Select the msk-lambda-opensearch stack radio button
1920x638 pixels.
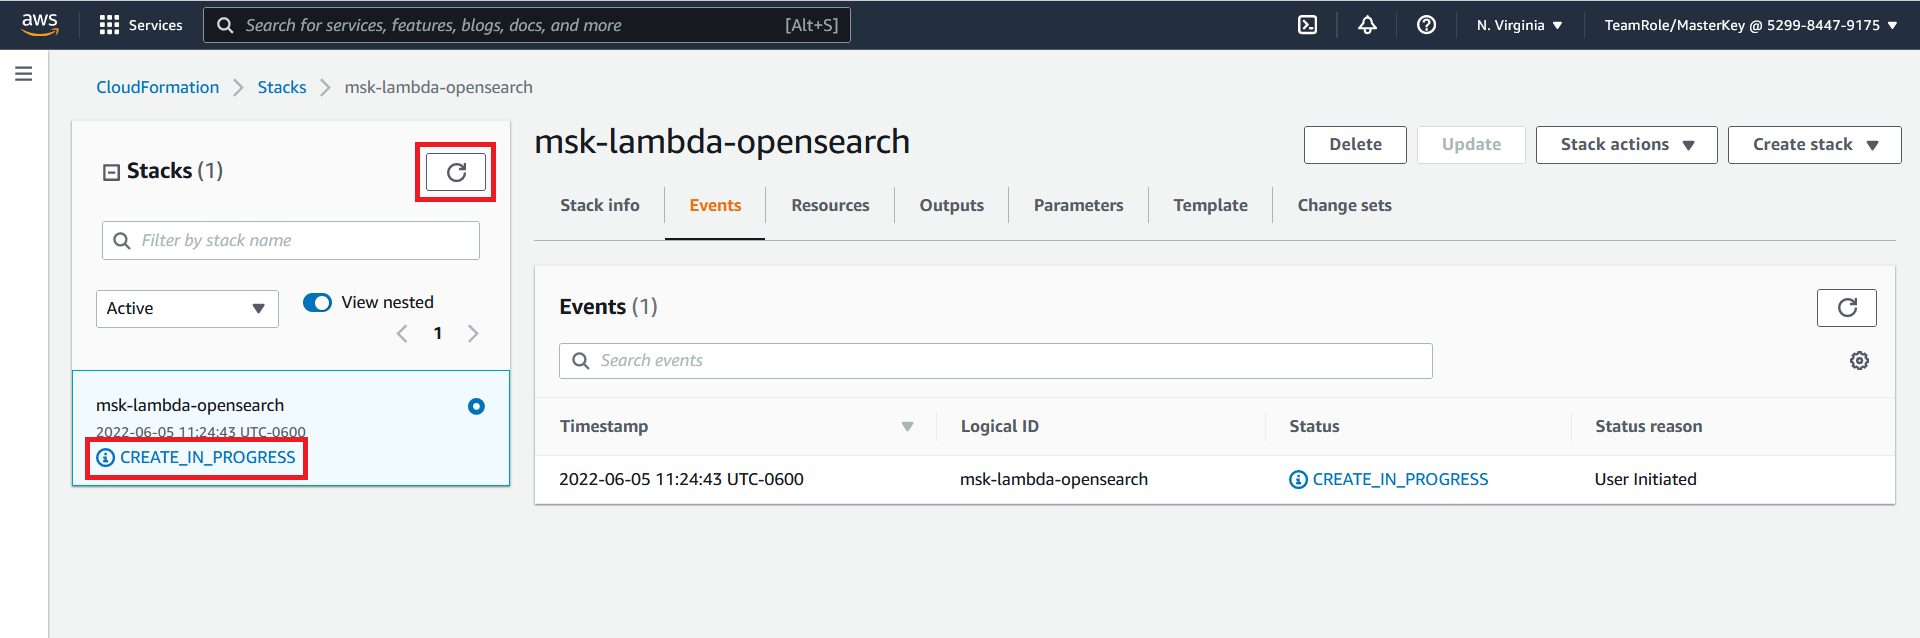pos(476,406)
